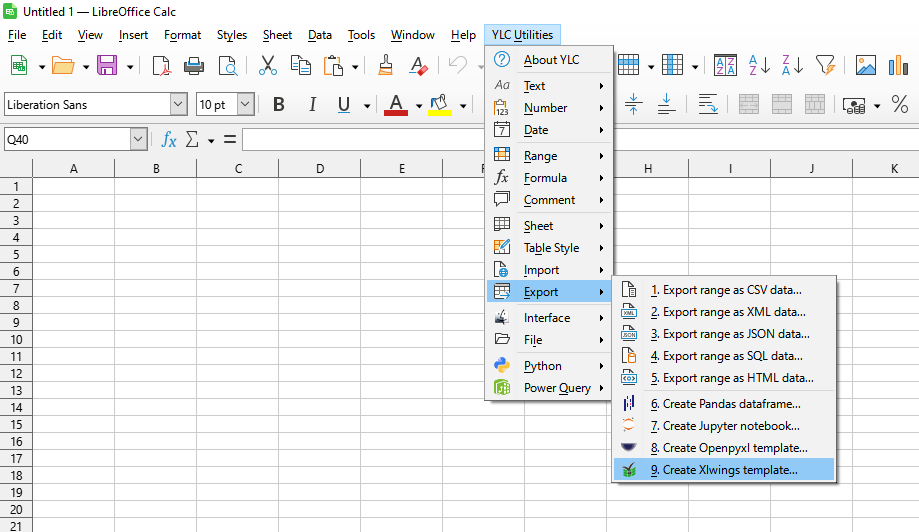Click About YLC menu entry
Screen dimensions: 919x532
click(x=551, y=60)
